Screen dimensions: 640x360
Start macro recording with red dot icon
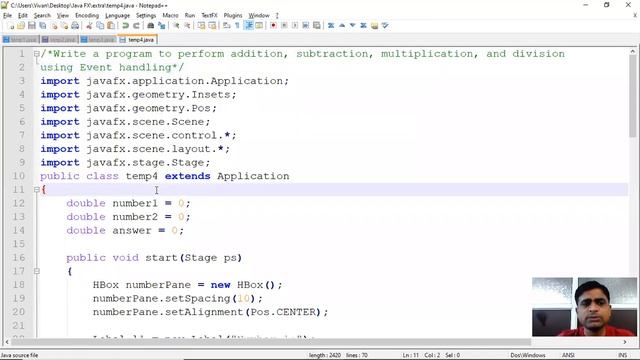pos(273,26)
